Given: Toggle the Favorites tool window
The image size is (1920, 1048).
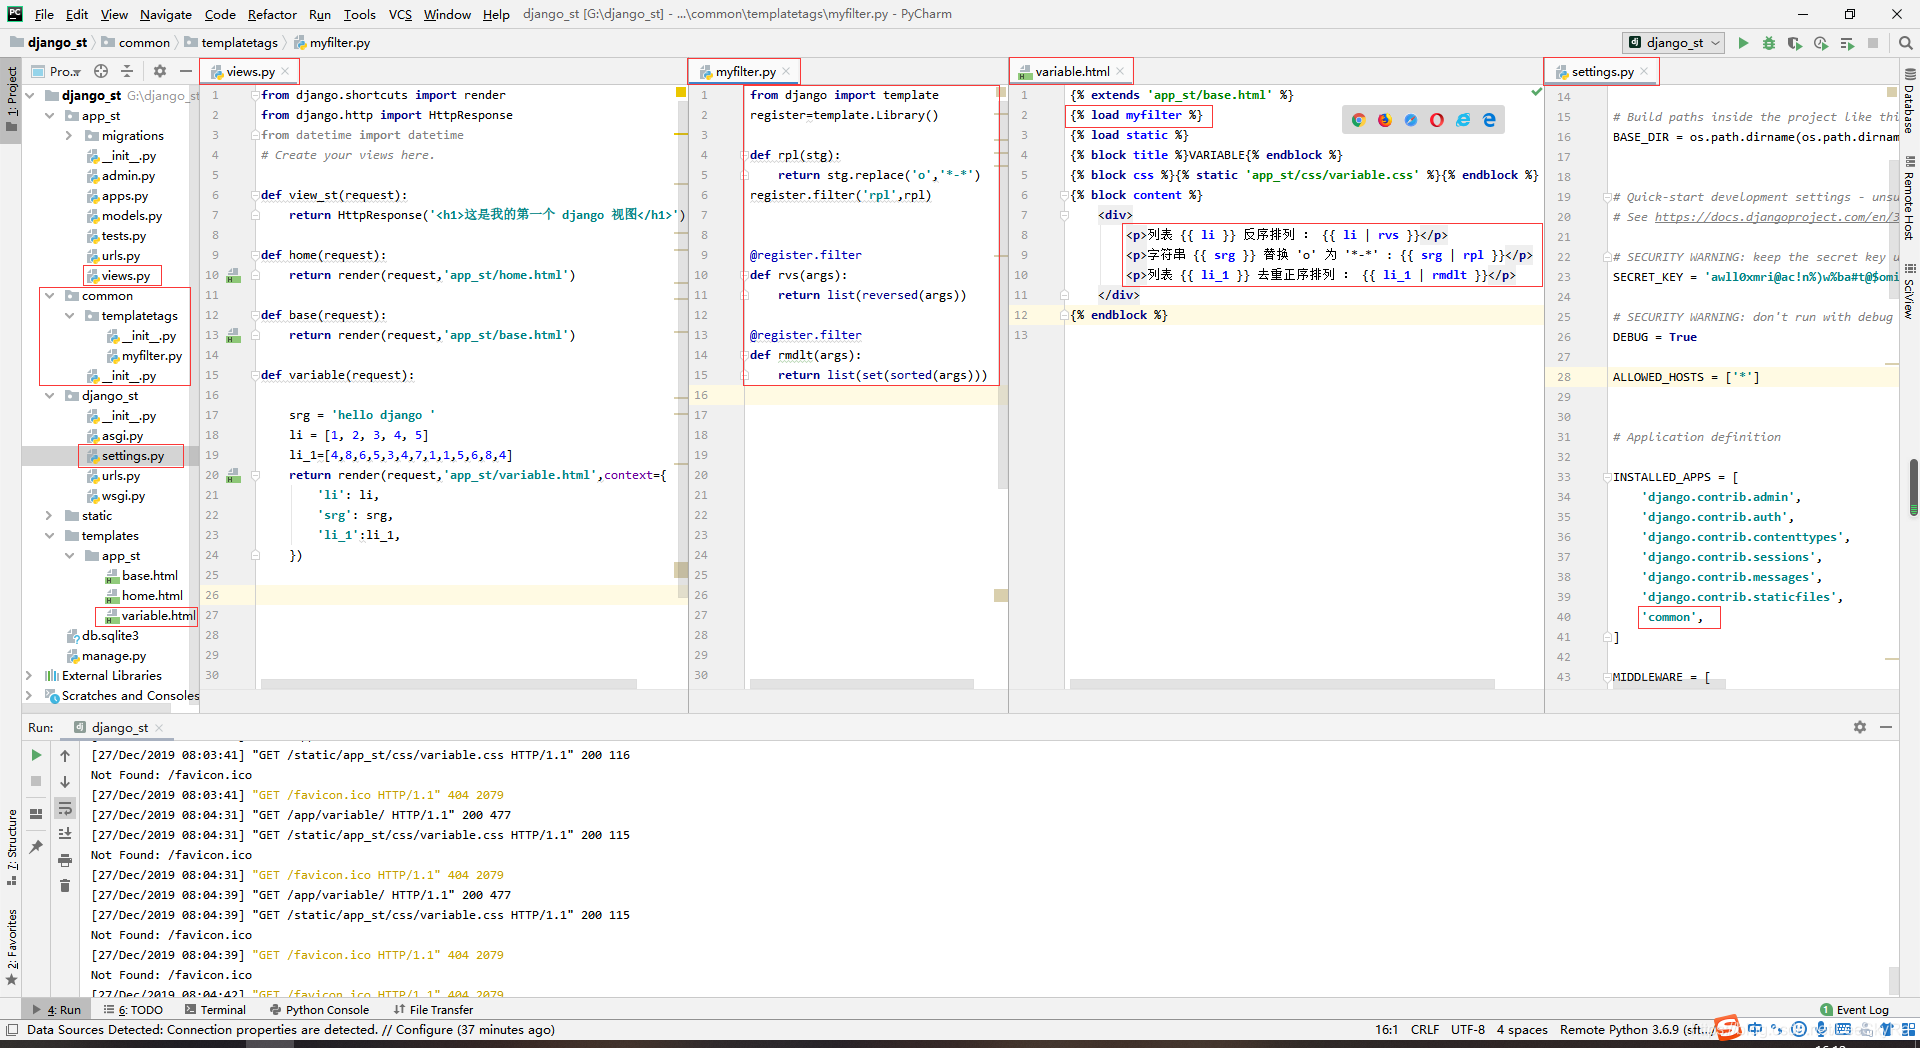Looking at the screenshot, I should 12,946.
